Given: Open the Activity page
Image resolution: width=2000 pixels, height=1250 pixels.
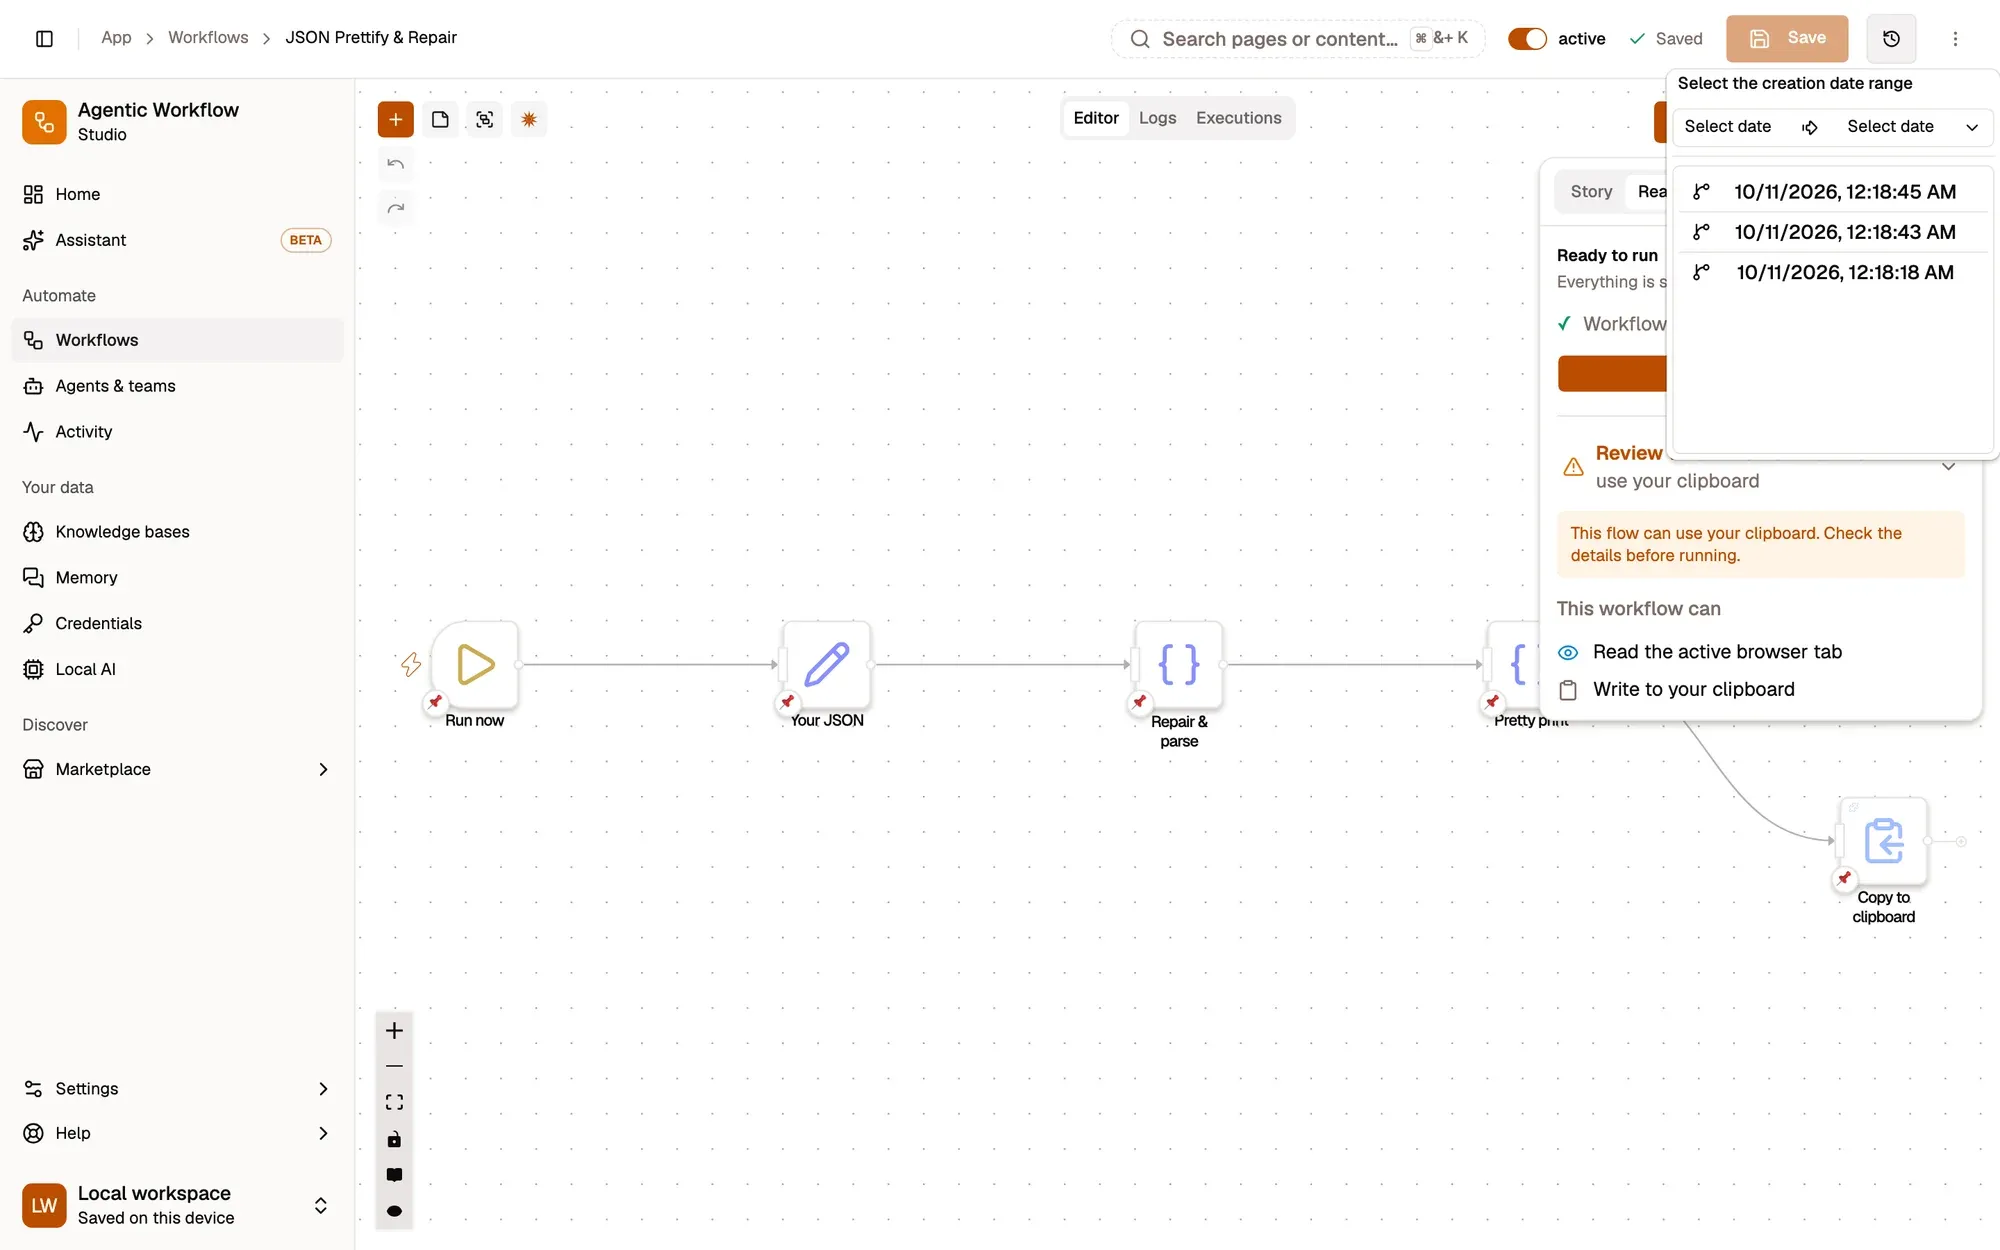Looking at the screenshot, I should pos(177,432).
